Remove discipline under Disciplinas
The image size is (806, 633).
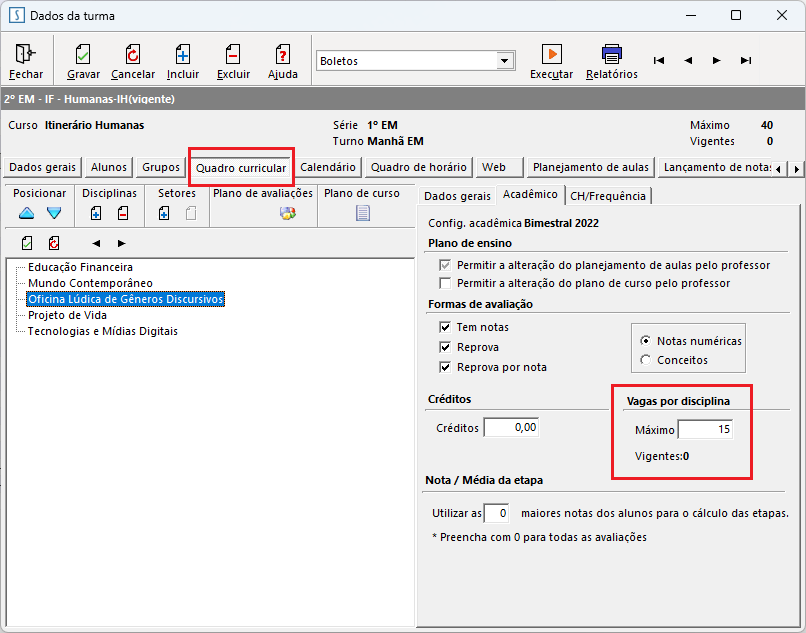(x=123, y=213)
